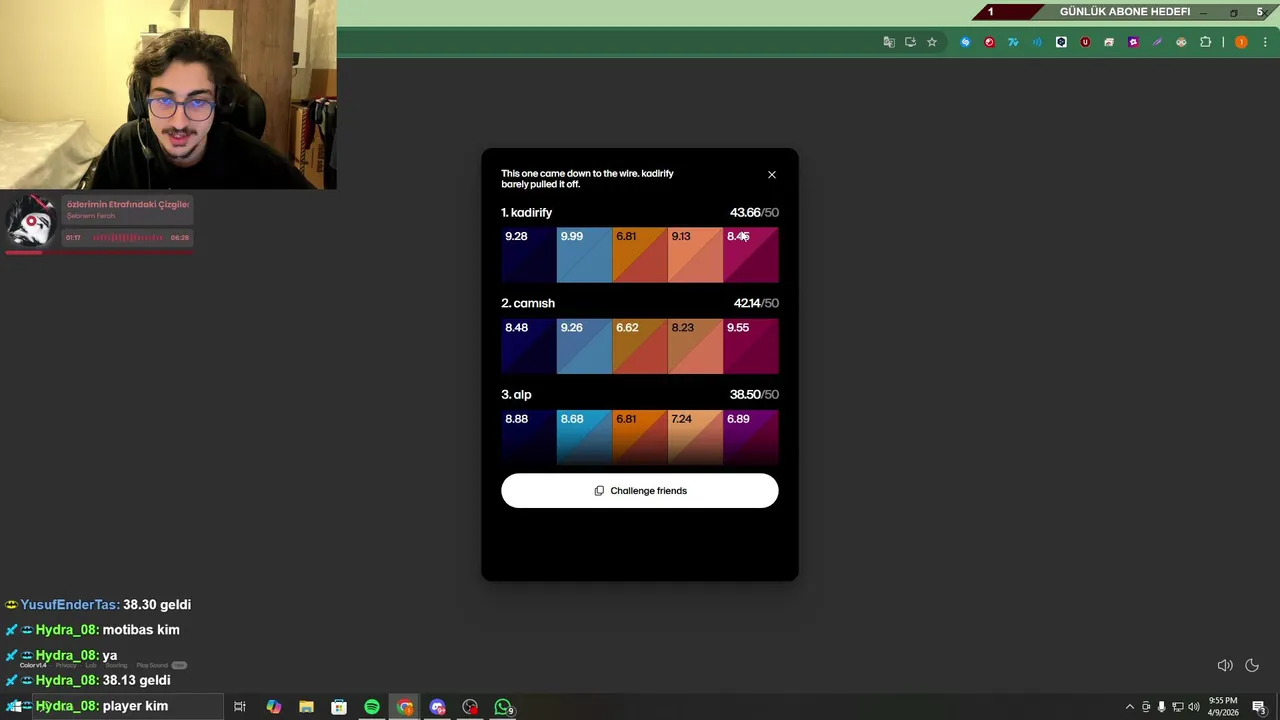The width and height of the screenshot is (1280, 720).
Task: Open the Privacy link in the page footer
Action: tap(66, 665)
